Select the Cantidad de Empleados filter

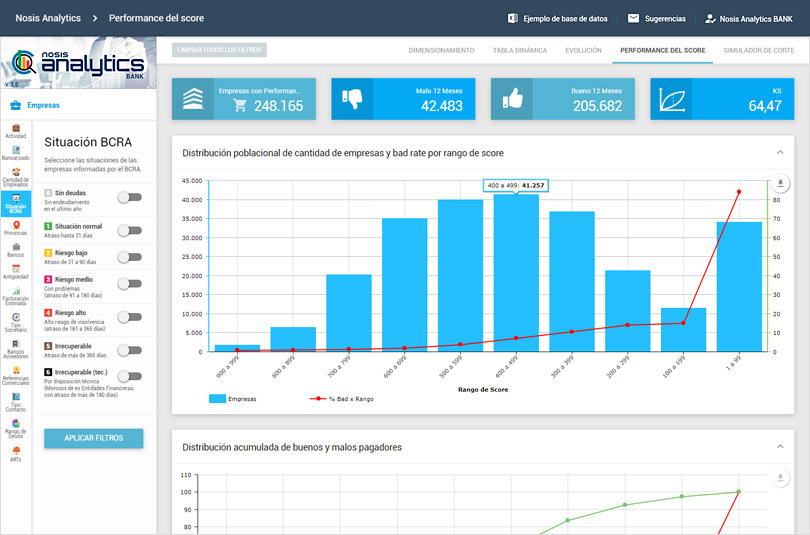point(15,177)
